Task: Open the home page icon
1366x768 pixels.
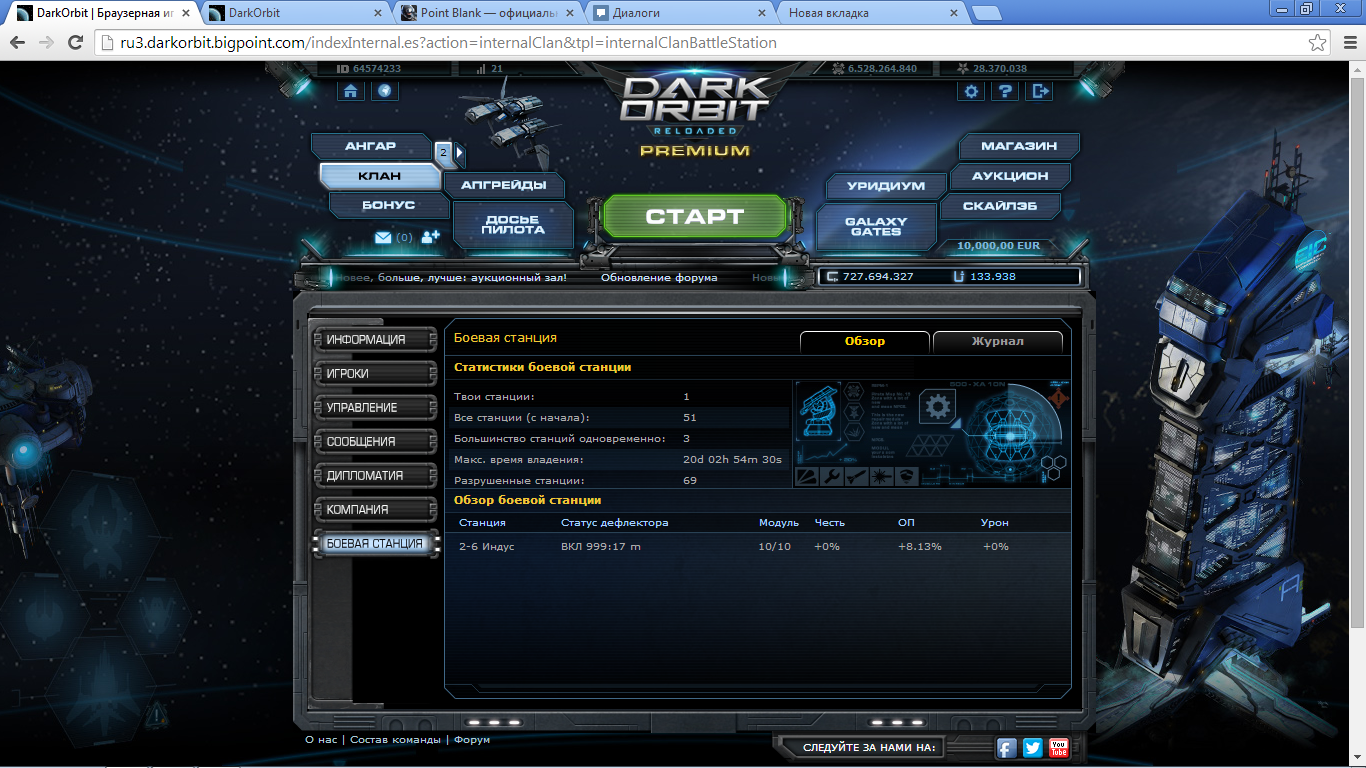Action: tap(350, 91)
